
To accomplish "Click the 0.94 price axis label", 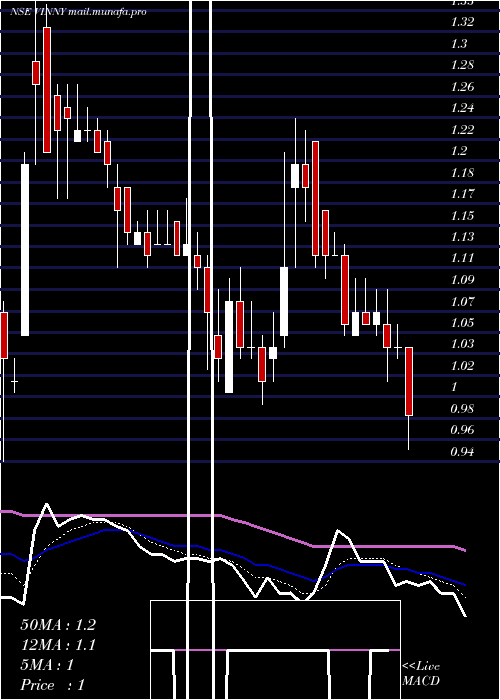I will point(462,452).
